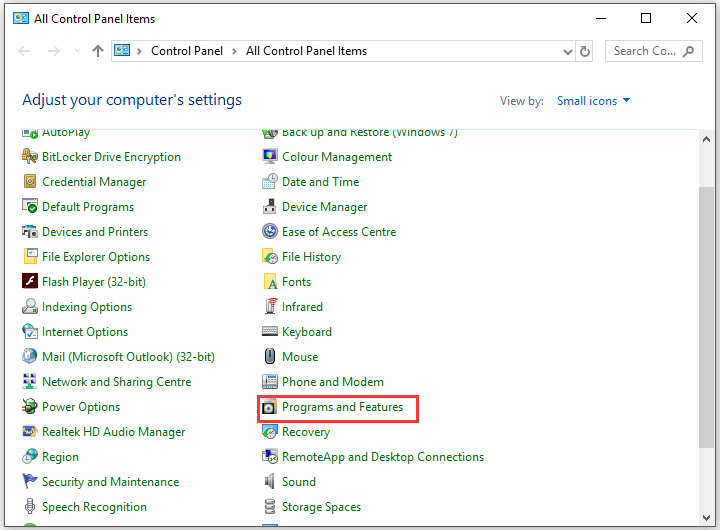The width and height of the screenshot is (720, 530).
Task: Click the Speech Recognition microphone icon
Action: coord(30,506)
